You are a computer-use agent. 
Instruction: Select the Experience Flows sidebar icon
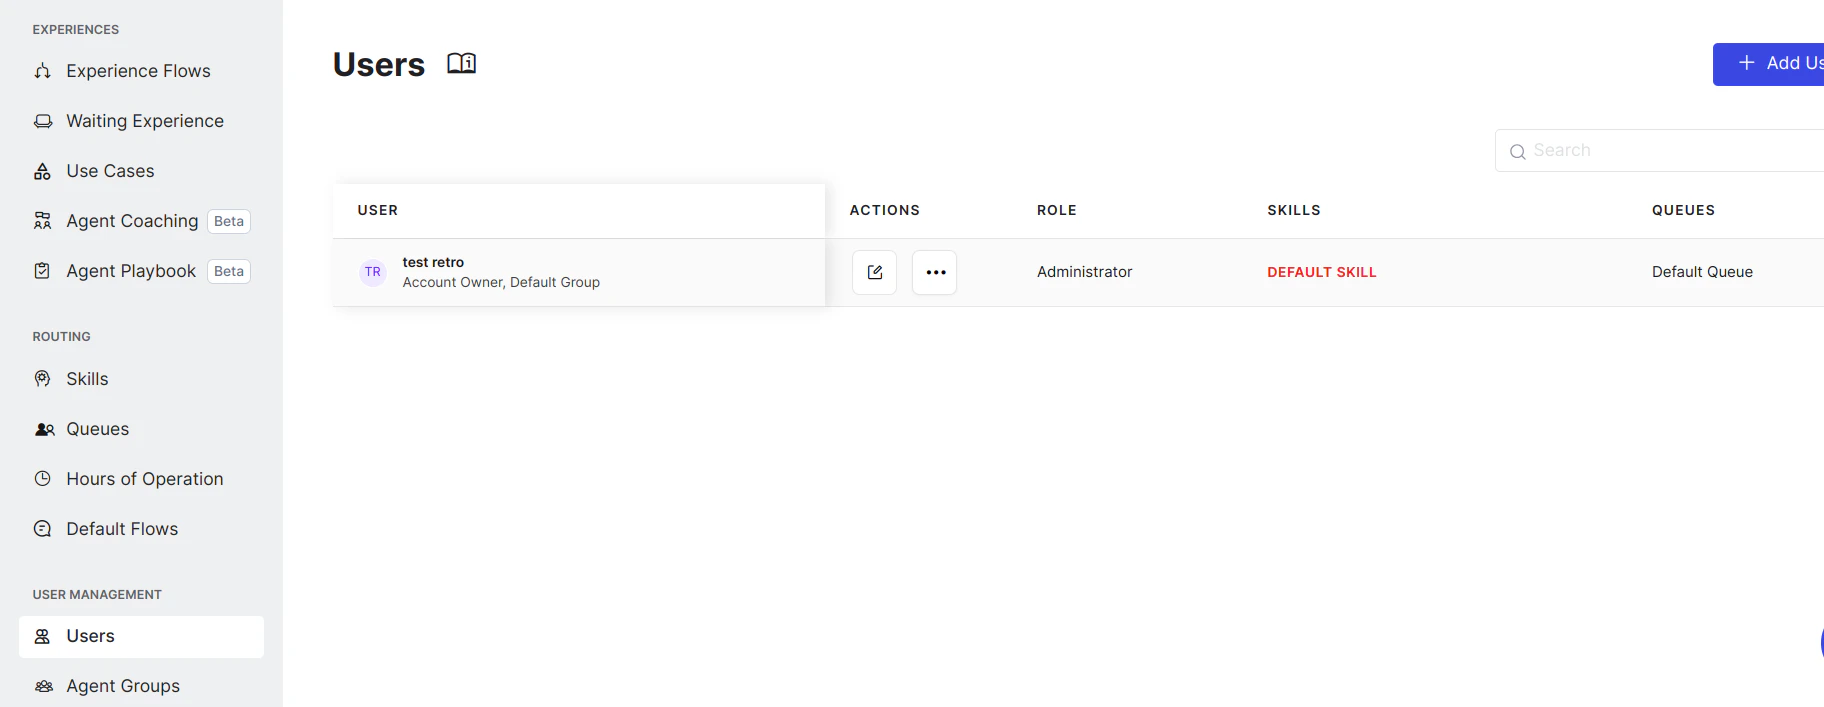click(x=42, y=71)
